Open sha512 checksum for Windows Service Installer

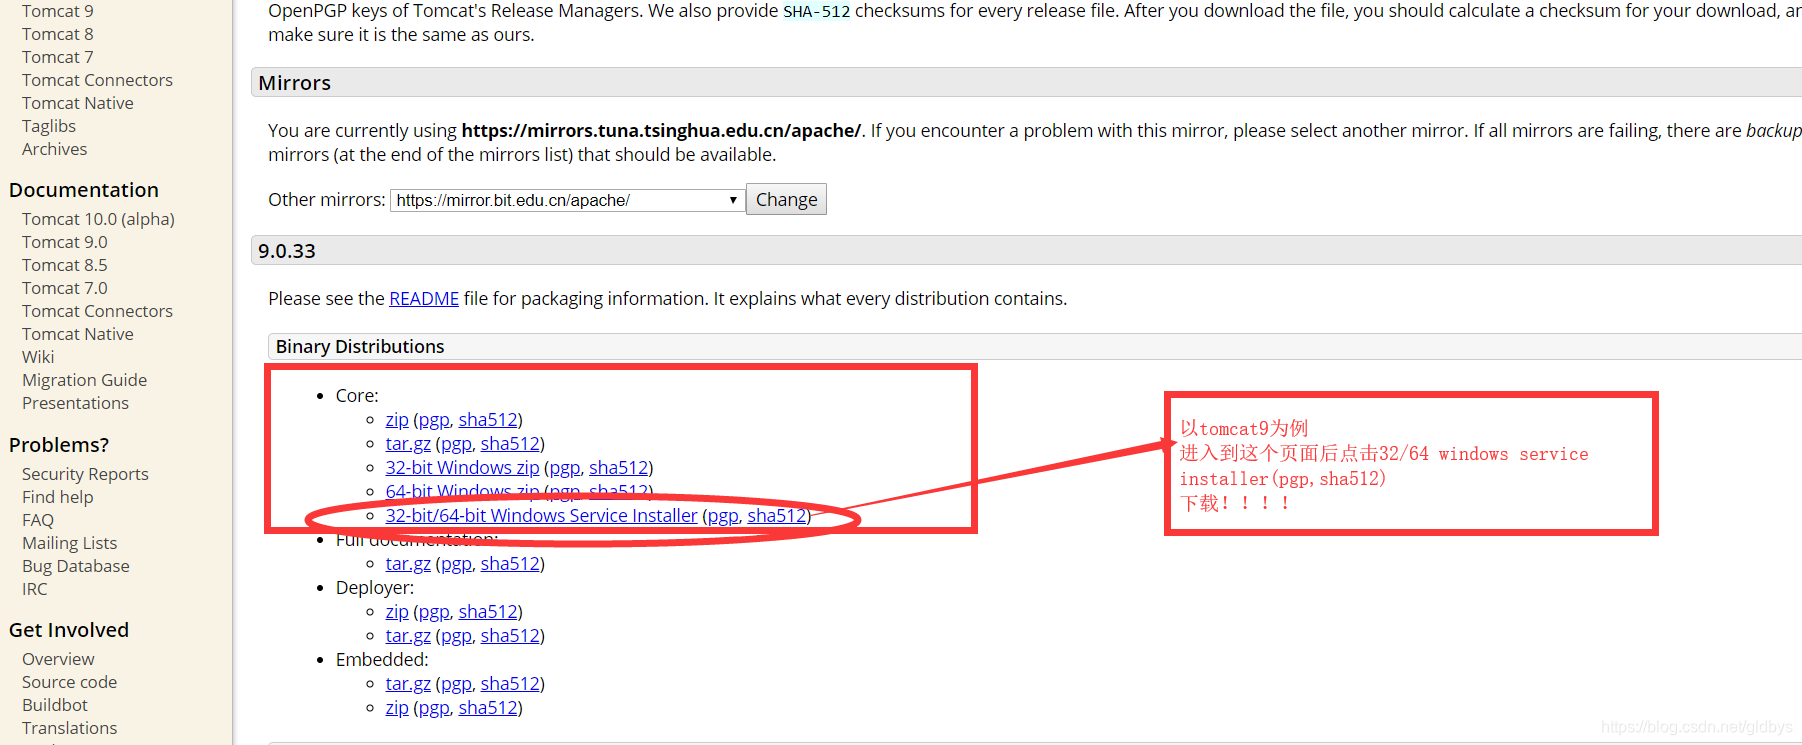tap(777, 516)
